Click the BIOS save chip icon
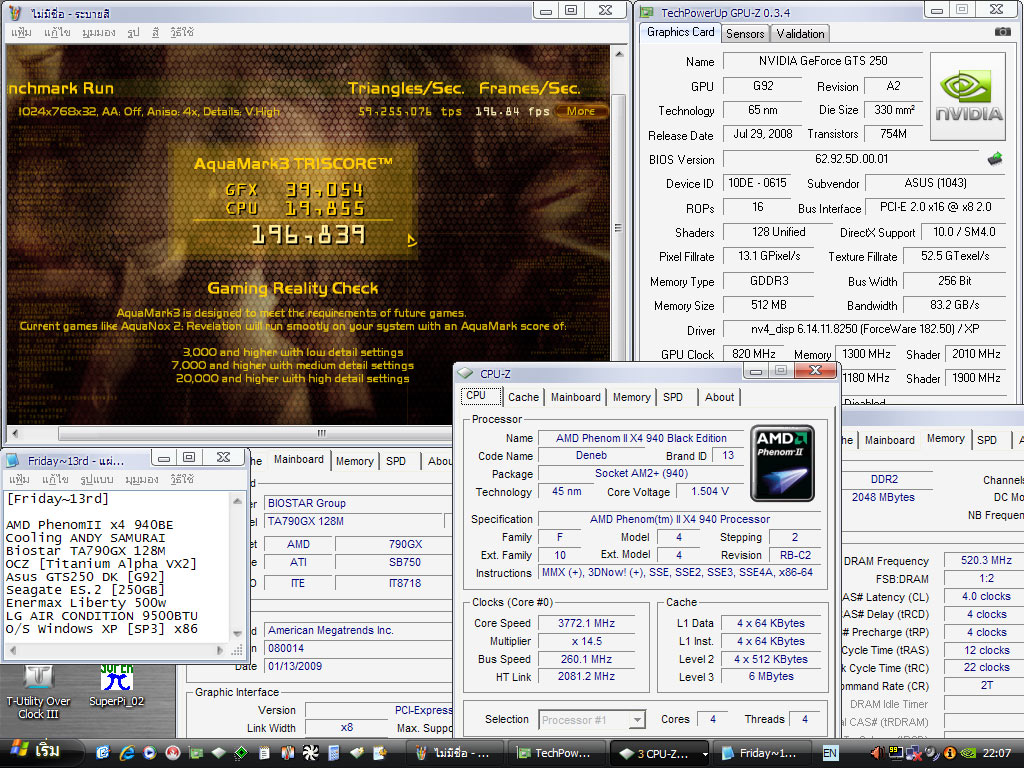This screenshot has width=1024, height=768. pos(995,159)
